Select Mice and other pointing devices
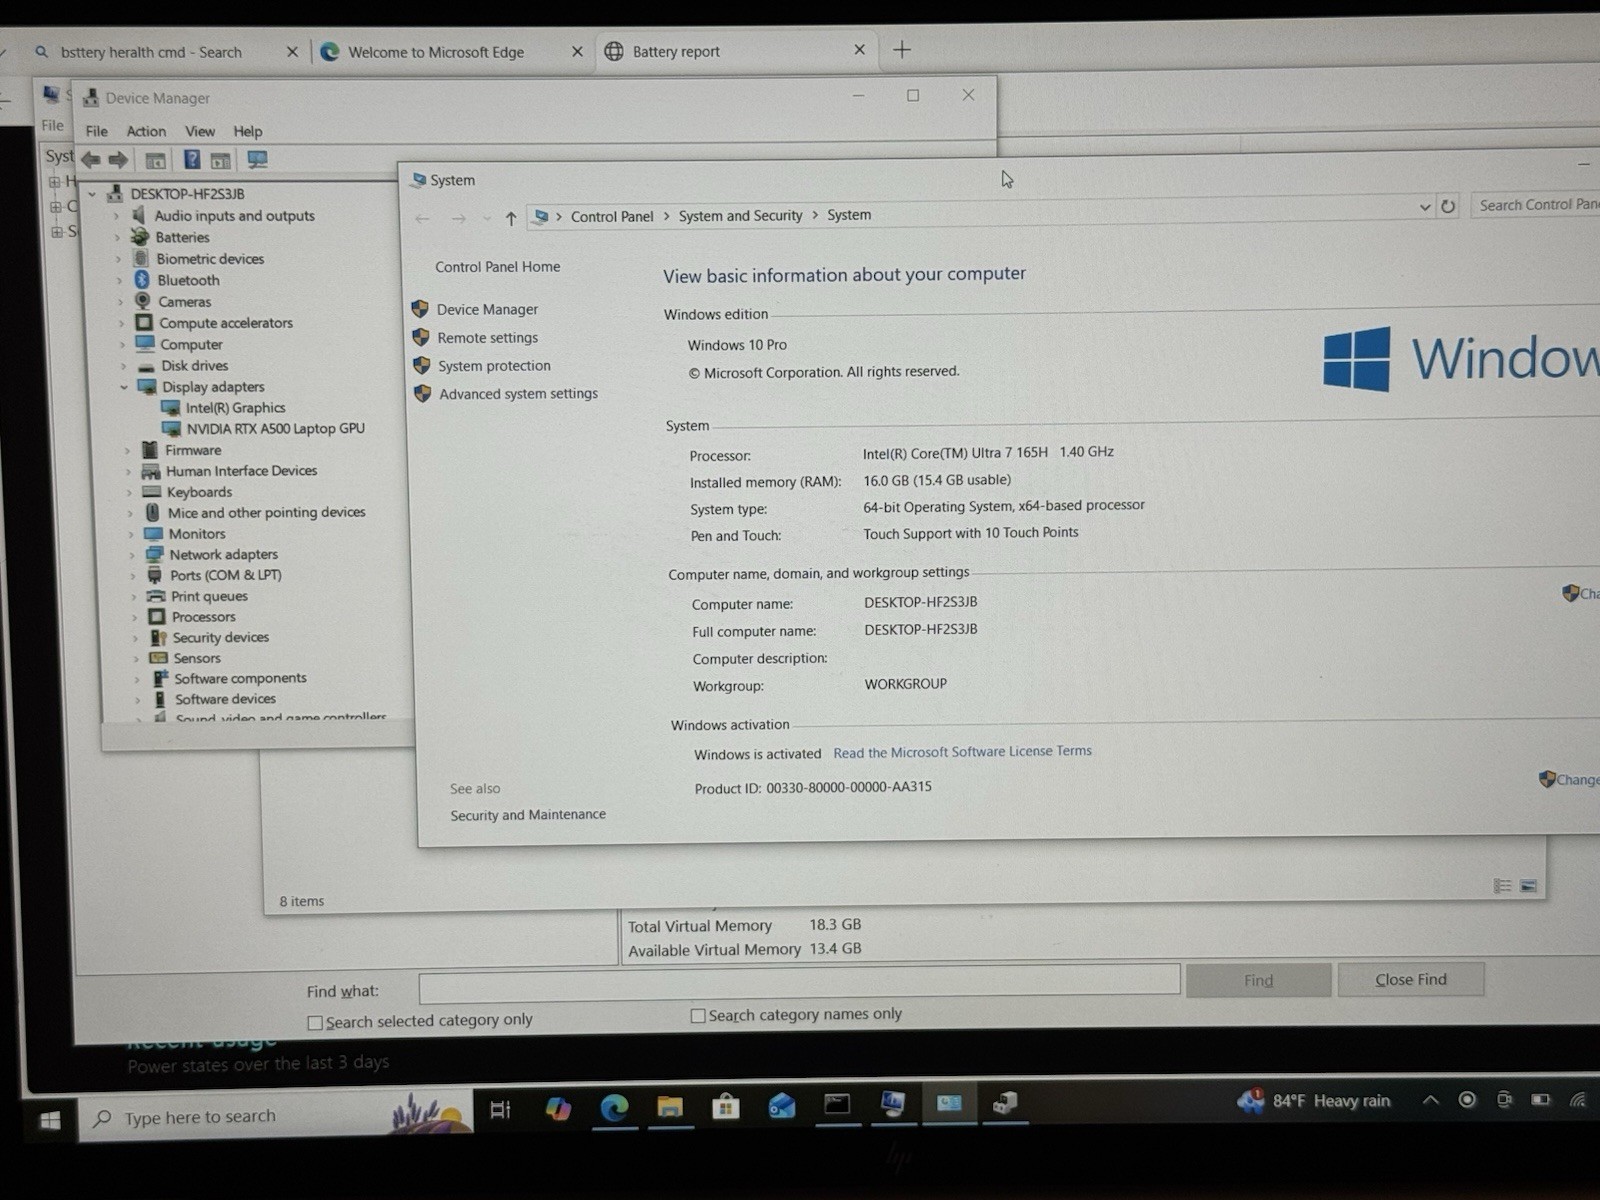The image size is (1600, 1200). coord(267,513)
